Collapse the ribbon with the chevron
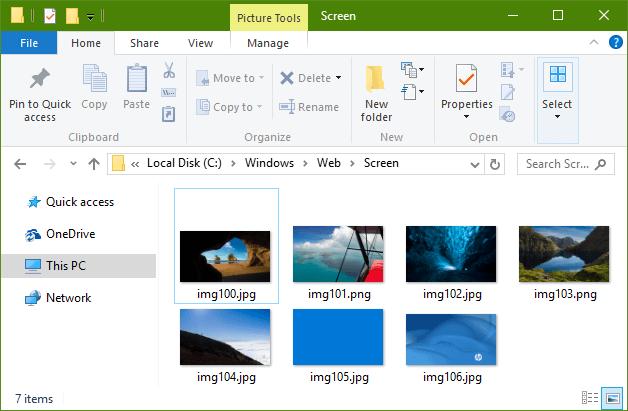 click(594, 42)
